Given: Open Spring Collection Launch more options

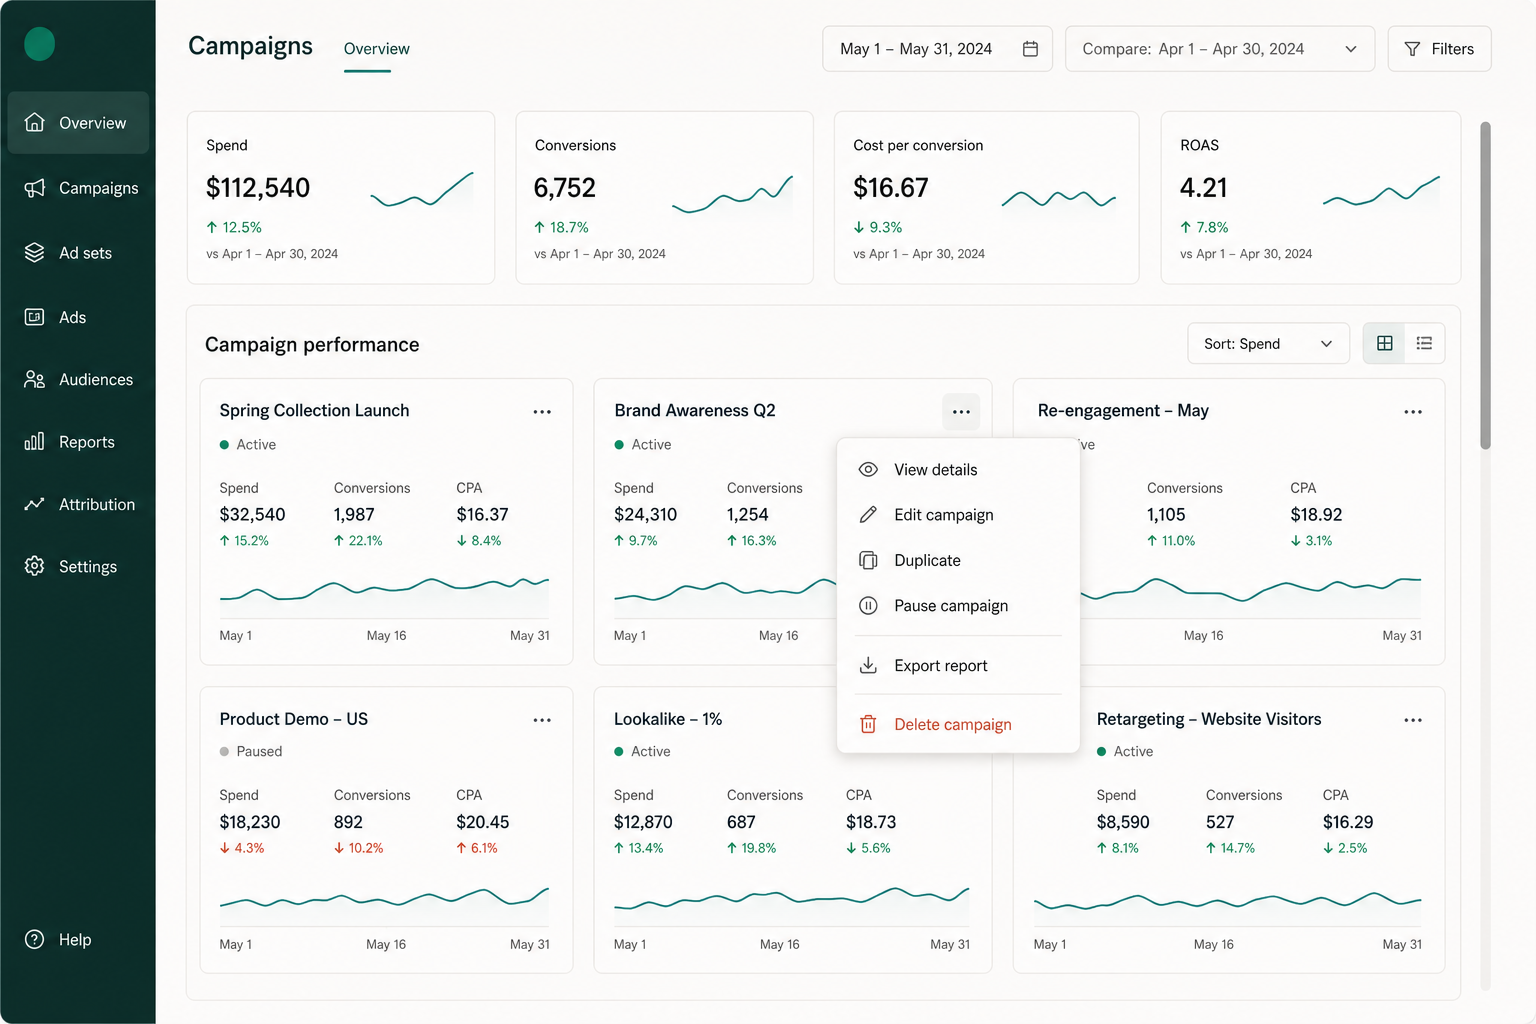Looking at the screenshot, I should click(x=542, y=412).
